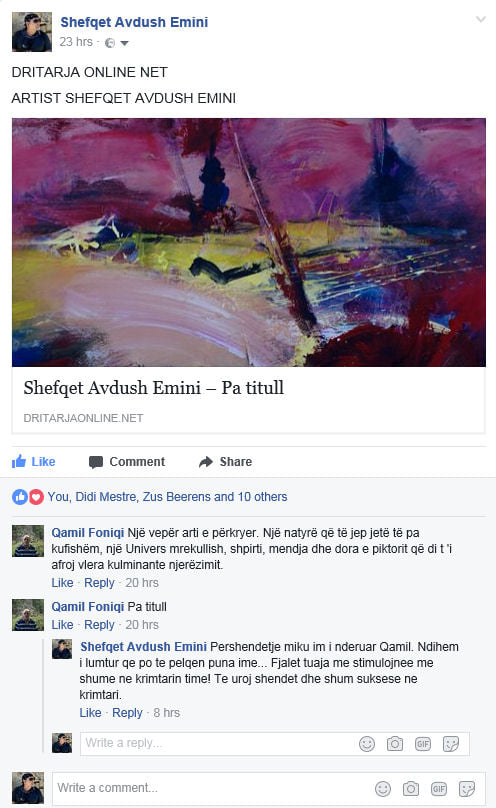
Task: Open Shefqet Avdush Emini profile name link
Action: coord(134,22)
